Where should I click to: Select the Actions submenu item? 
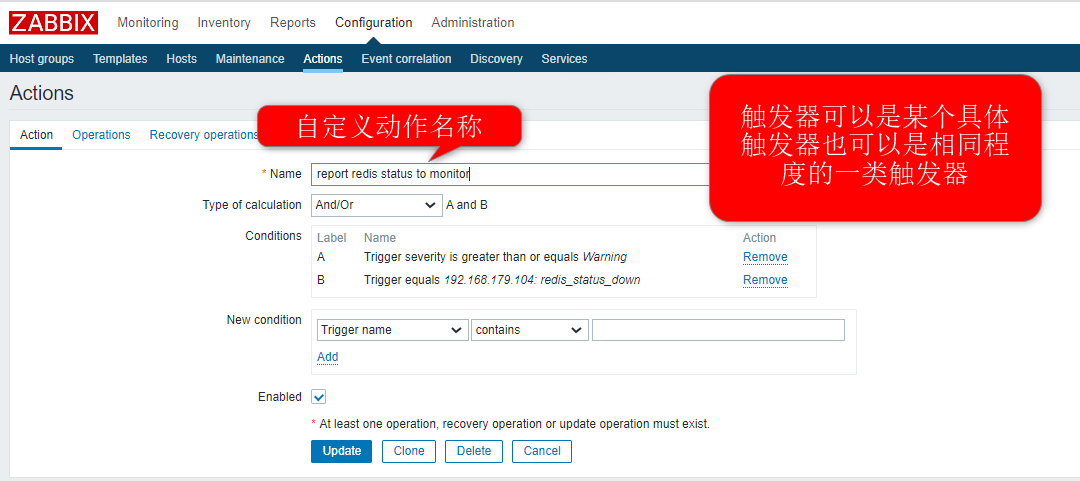322,59
